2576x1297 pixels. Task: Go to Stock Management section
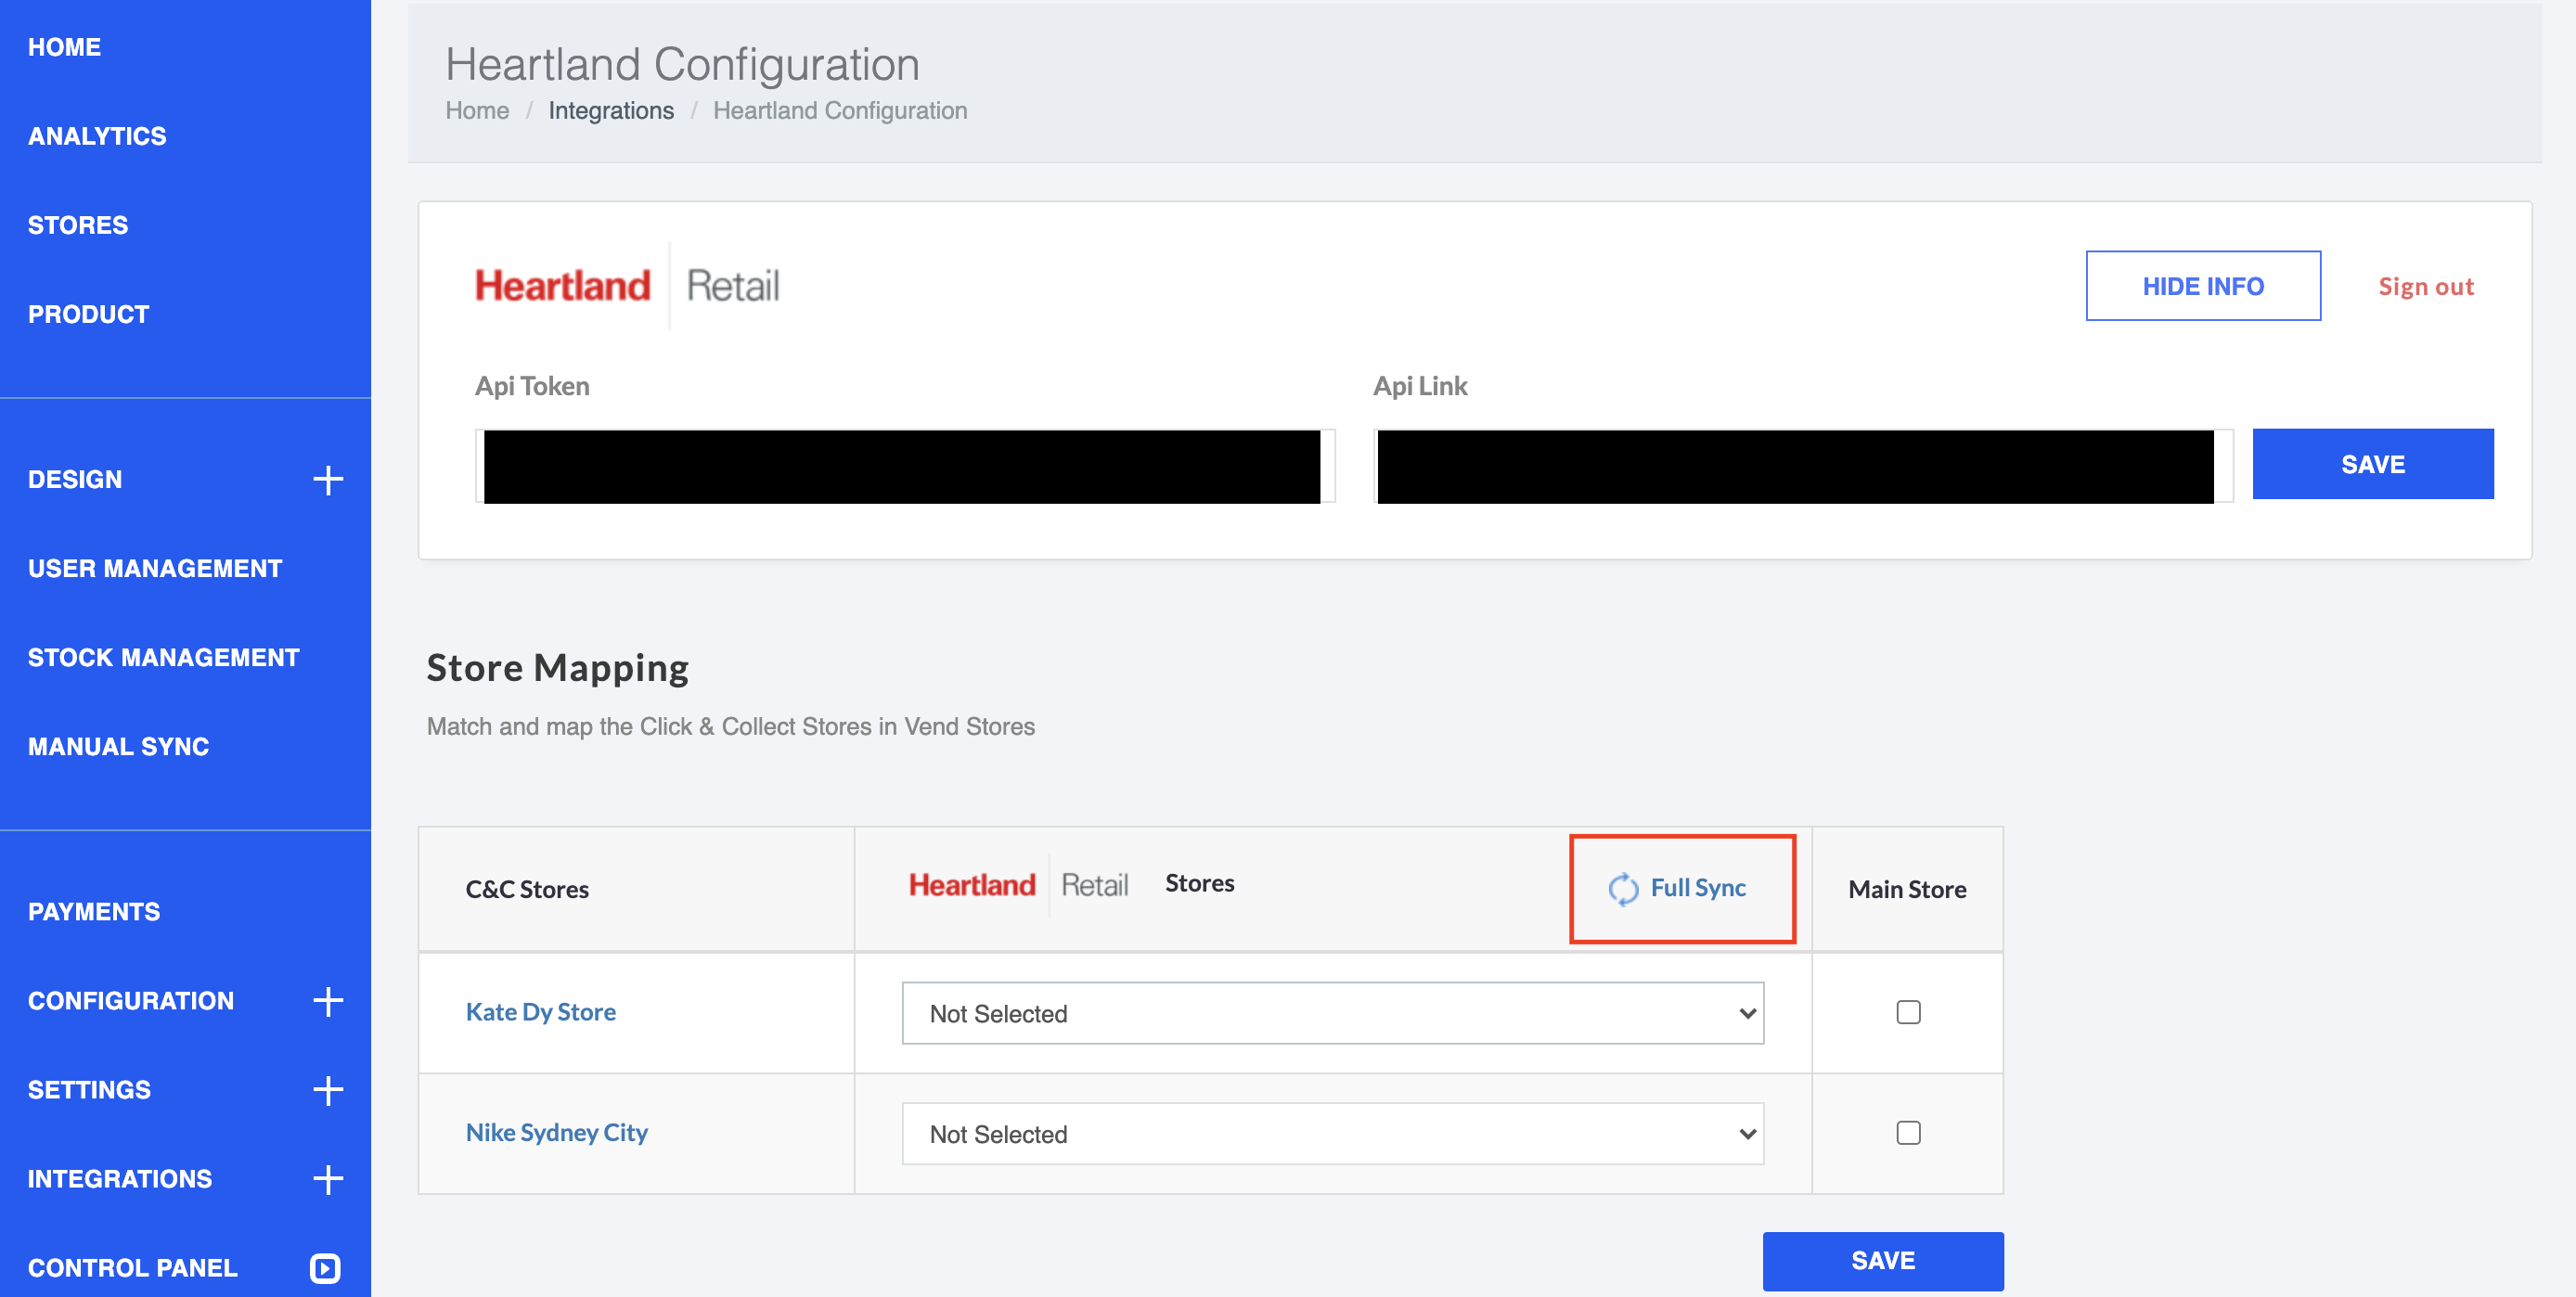(163, 657)
